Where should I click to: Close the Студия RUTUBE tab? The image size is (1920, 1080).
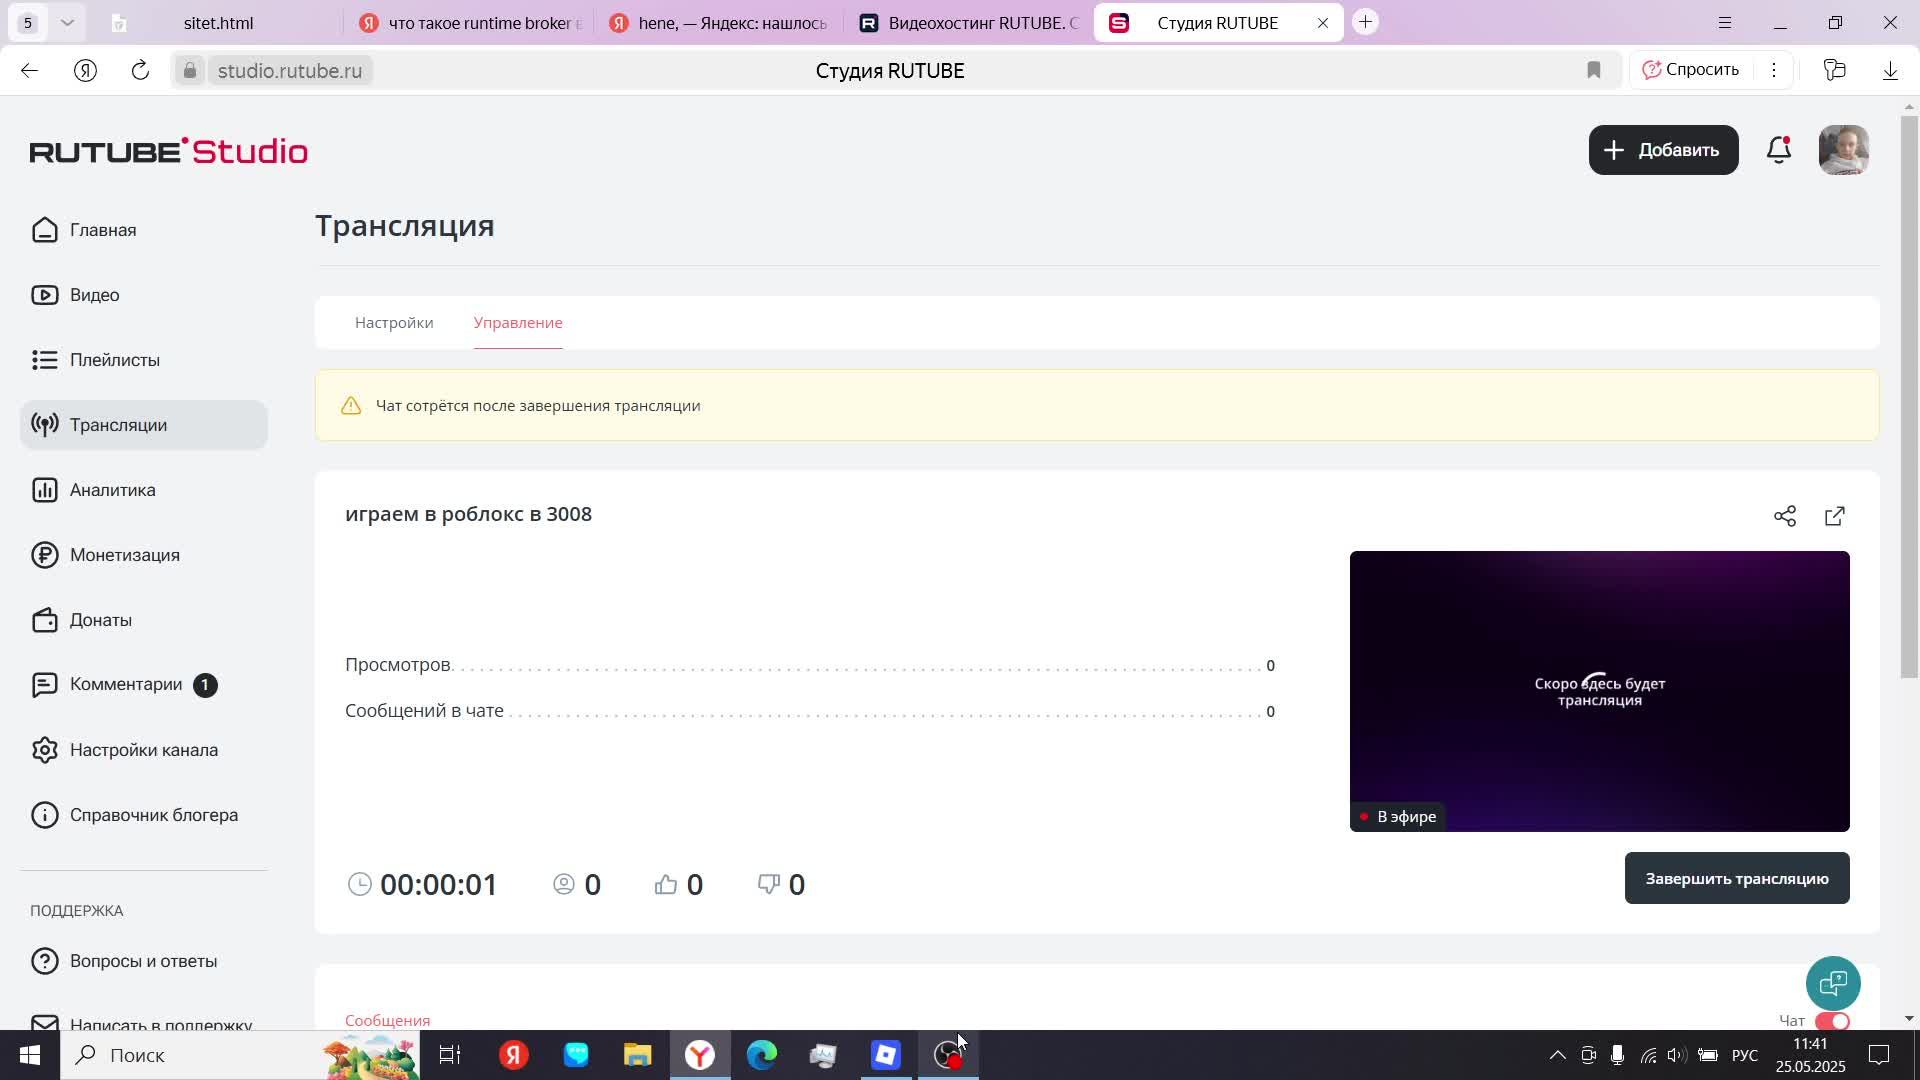coord(1323,23)
